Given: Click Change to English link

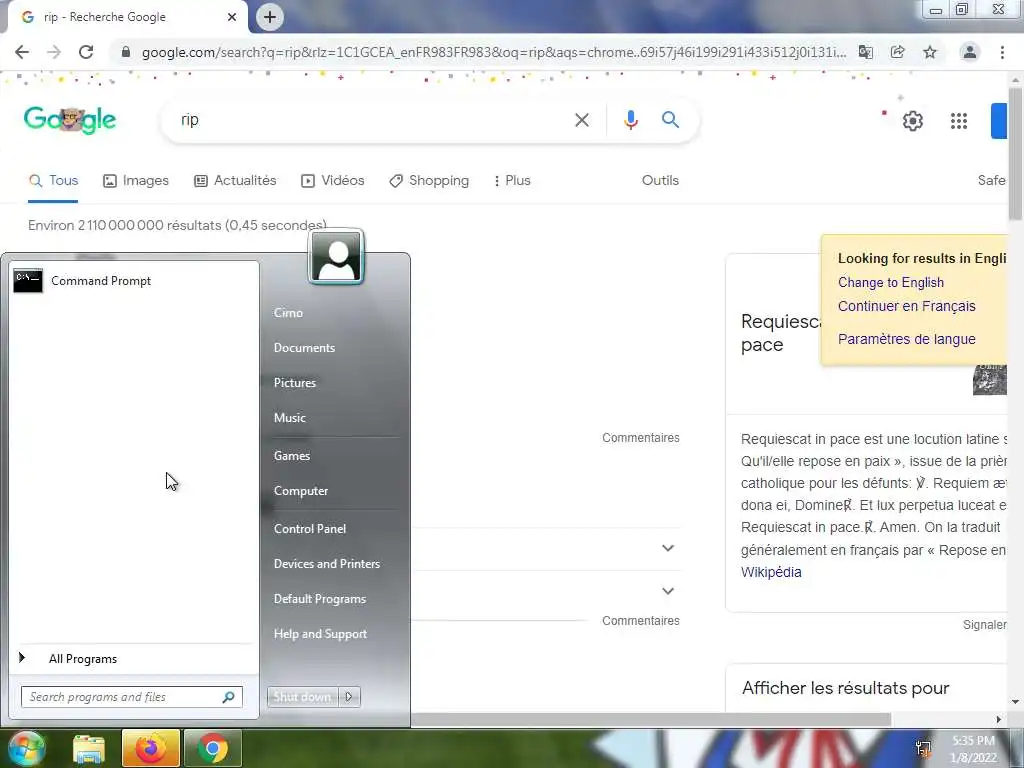Looking at the screenshot, I should (891, 283).
